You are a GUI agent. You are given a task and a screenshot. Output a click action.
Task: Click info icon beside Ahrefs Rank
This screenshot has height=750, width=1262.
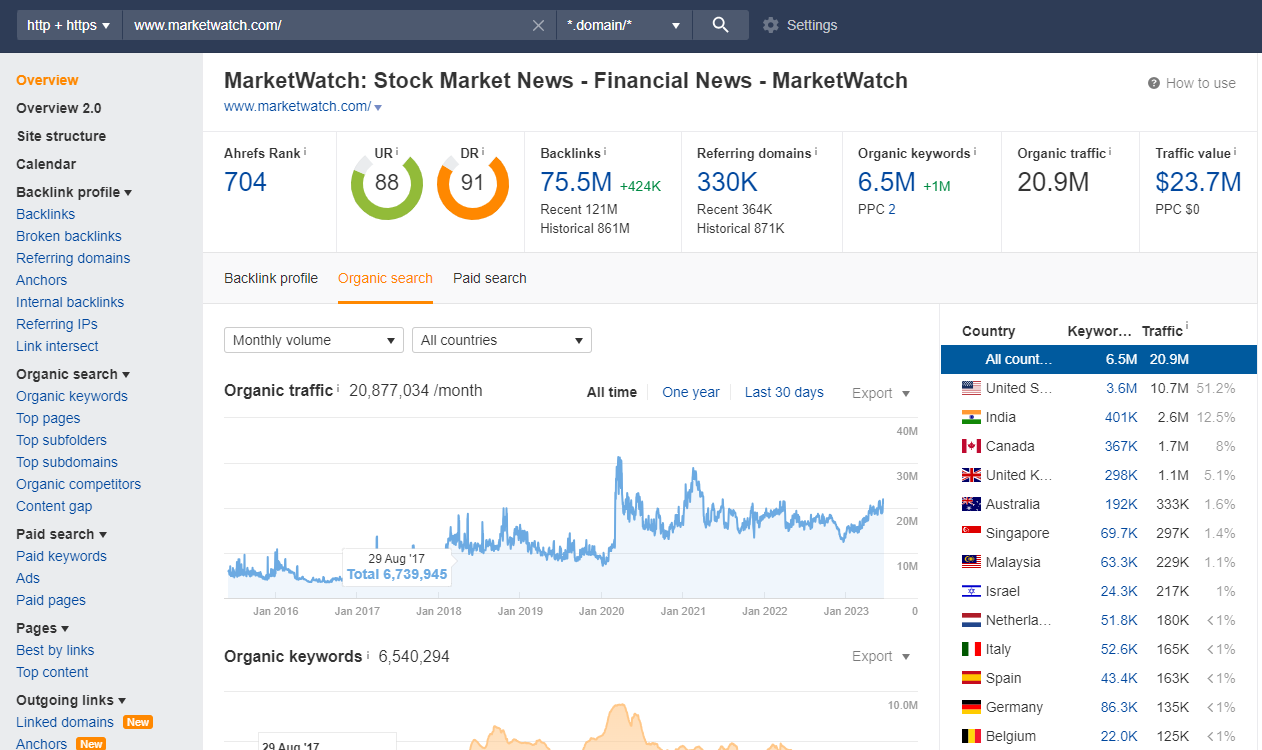[x=305, y=152]
